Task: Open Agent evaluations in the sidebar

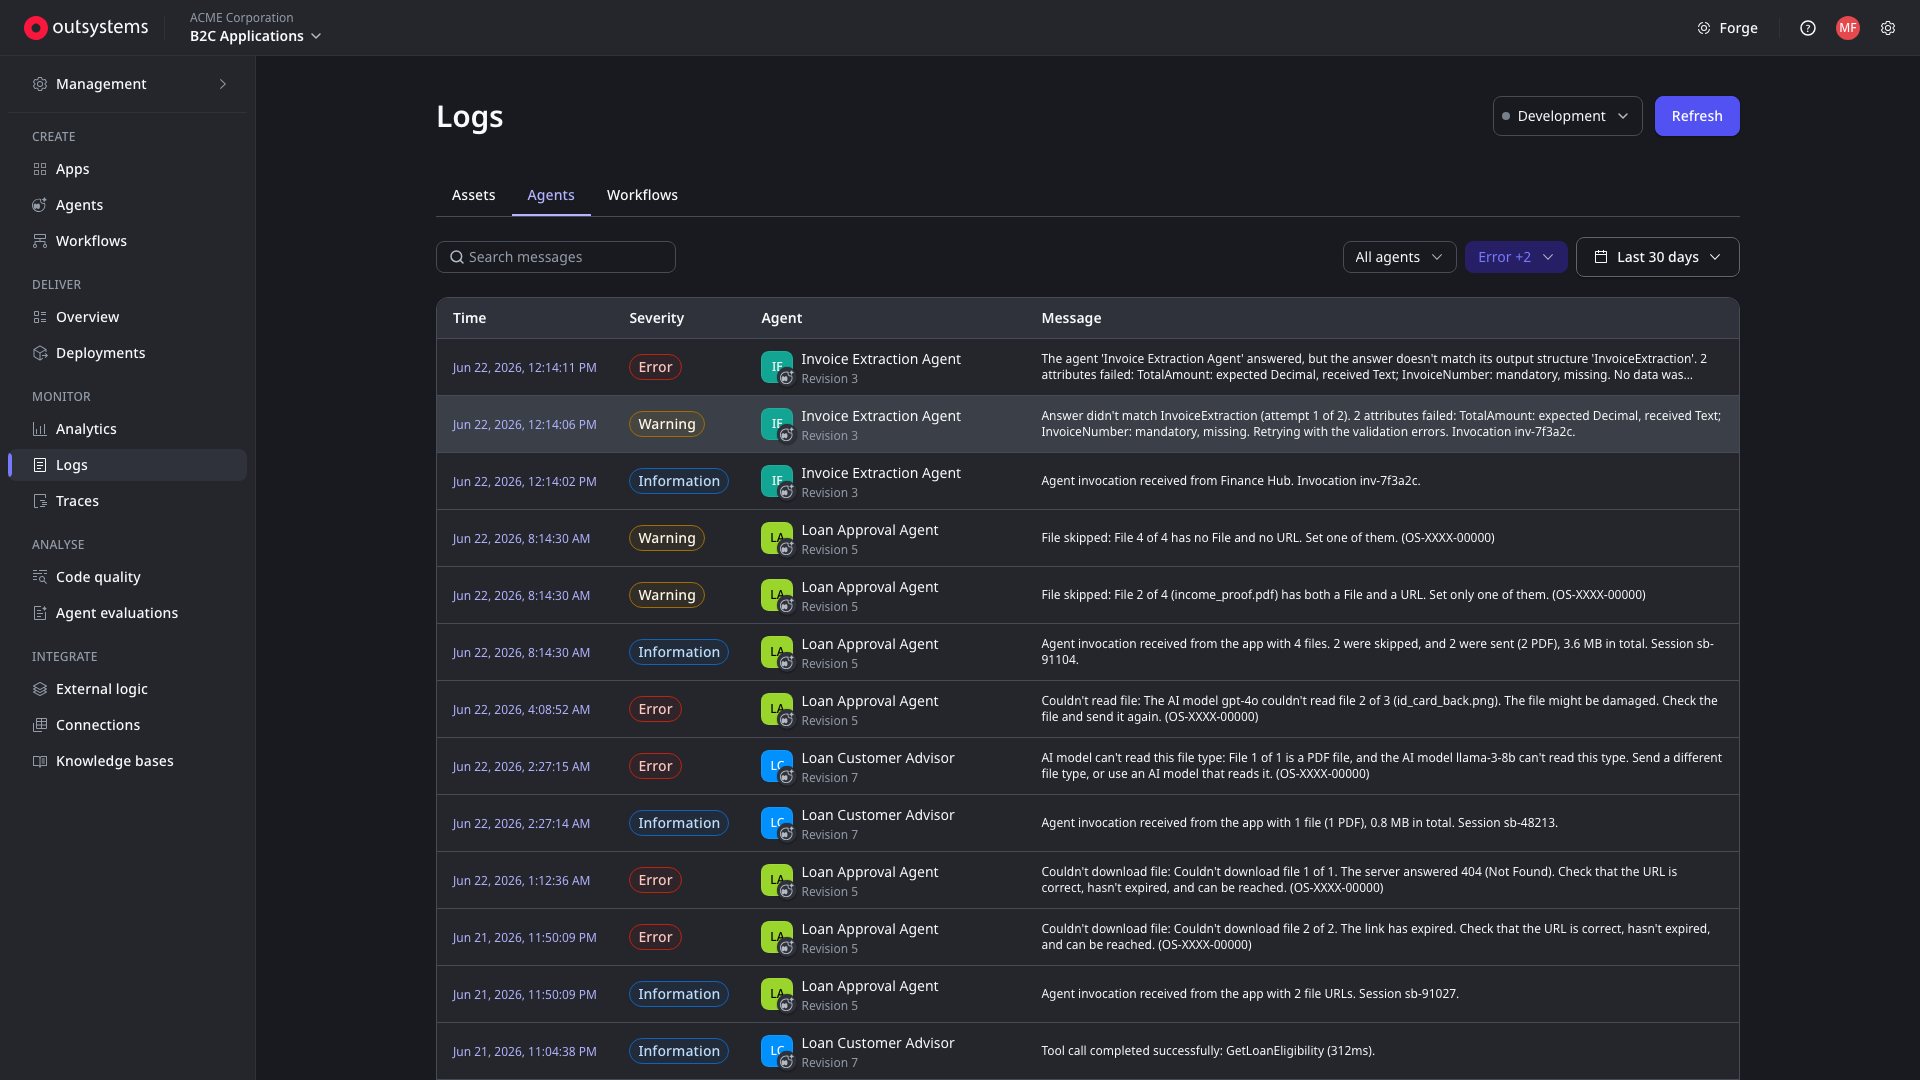Action: tap(128, 613)
